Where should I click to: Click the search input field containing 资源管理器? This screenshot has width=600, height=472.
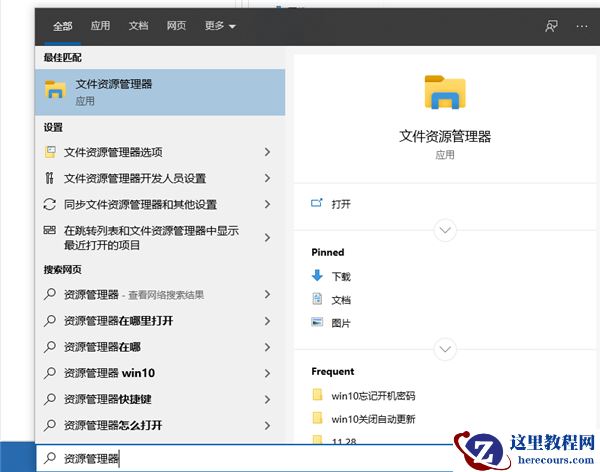pos(245,458)
